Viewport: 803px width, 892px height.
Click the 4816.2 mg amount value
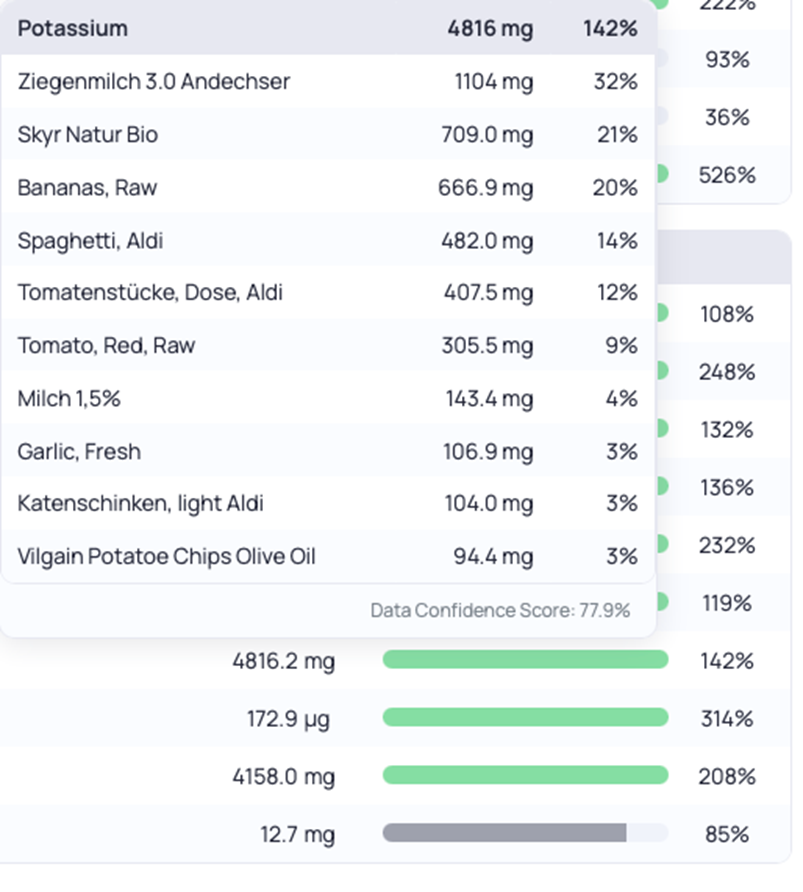[x=283, y=661]
